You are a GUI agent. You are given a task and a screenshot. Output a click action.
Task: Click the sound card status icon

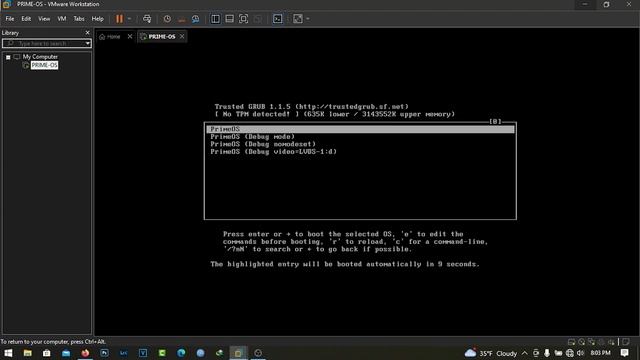[611, 342]
